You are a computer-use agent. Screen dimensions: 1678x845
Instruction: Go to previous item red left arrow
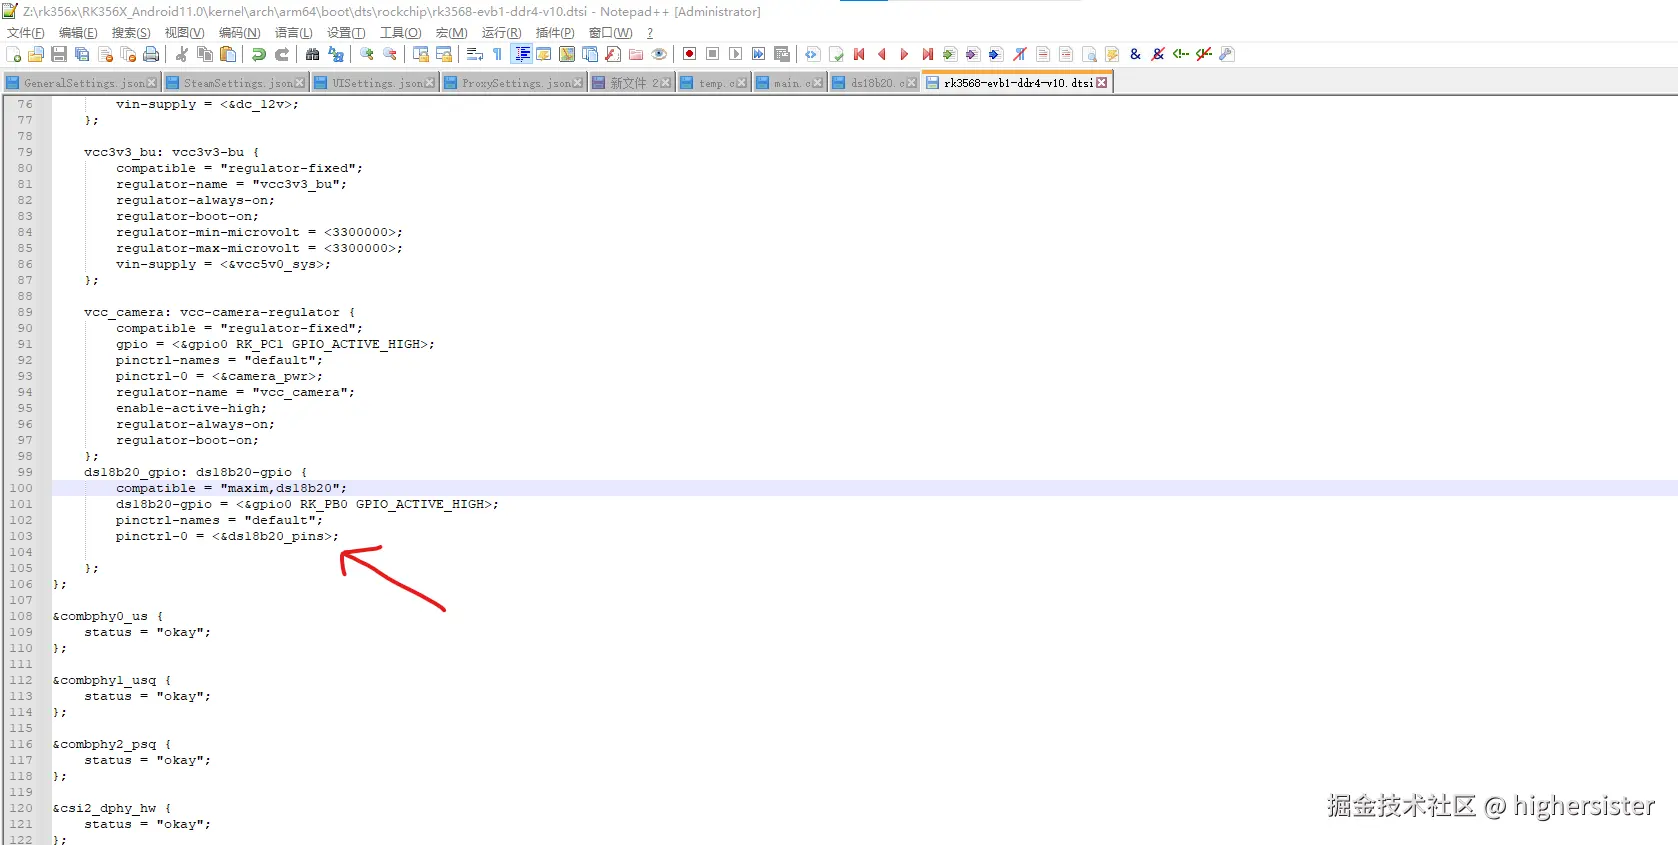click(x=881, y=54)
